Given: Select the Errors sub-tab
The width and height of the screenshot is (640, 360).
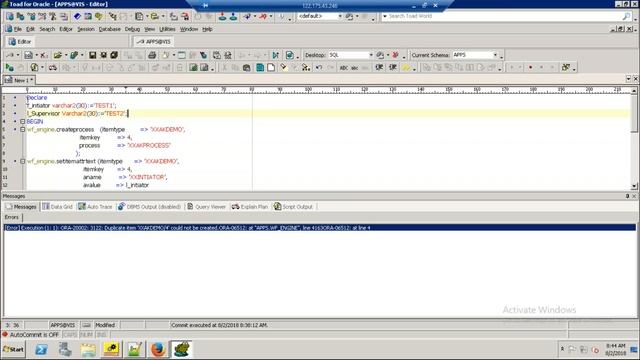Looking at the screenshot, I should 11,218.
